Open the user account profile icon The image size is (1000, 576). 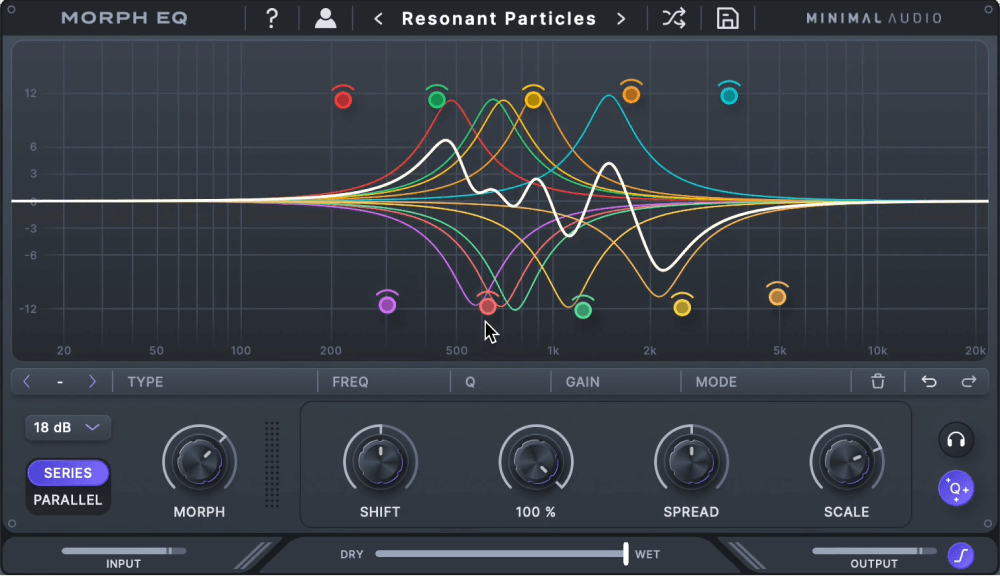click(x=325, y=18)
